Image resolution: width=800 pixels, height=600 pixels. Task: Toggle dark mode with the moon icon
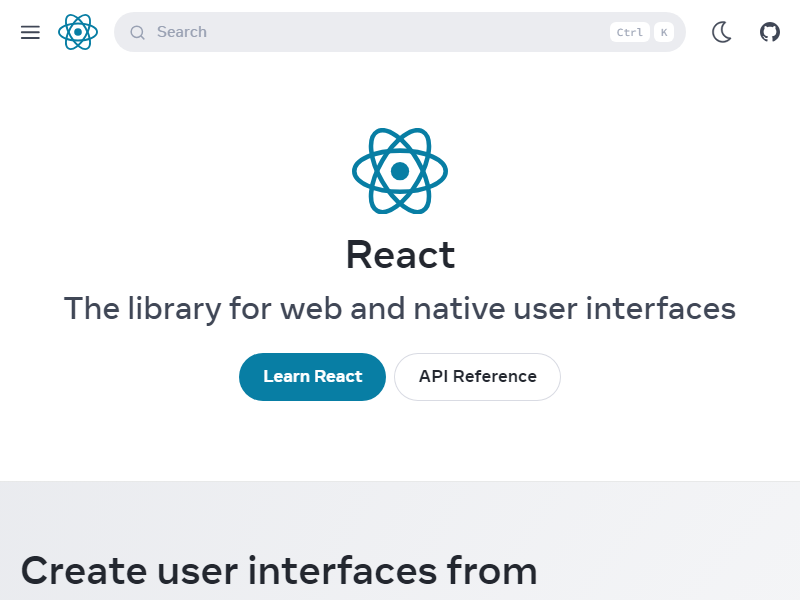722,32
